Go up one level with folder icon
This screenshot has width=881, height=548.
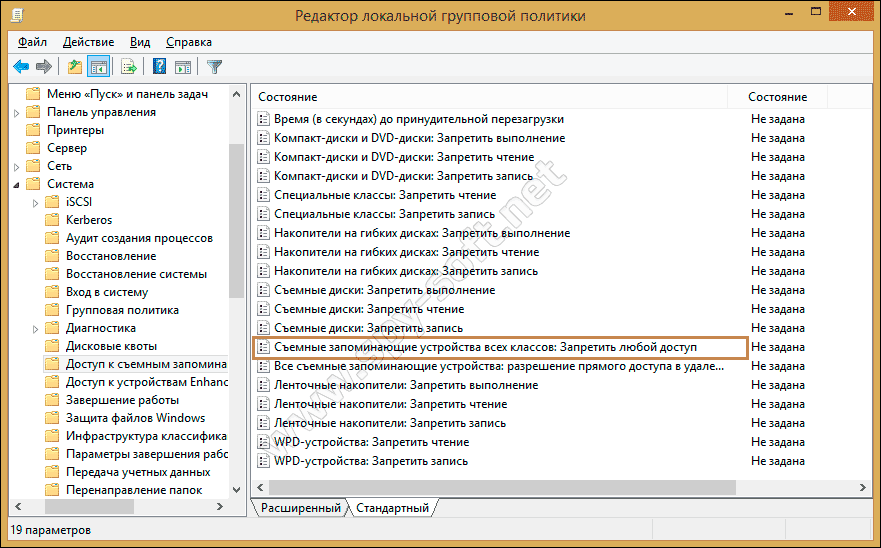(x=74, y=67)
